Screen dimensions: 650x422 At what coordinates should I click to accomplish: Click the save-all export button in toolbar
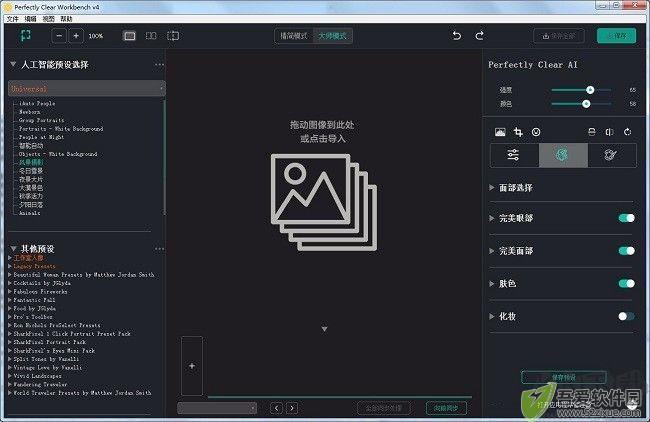coord(559,36)
